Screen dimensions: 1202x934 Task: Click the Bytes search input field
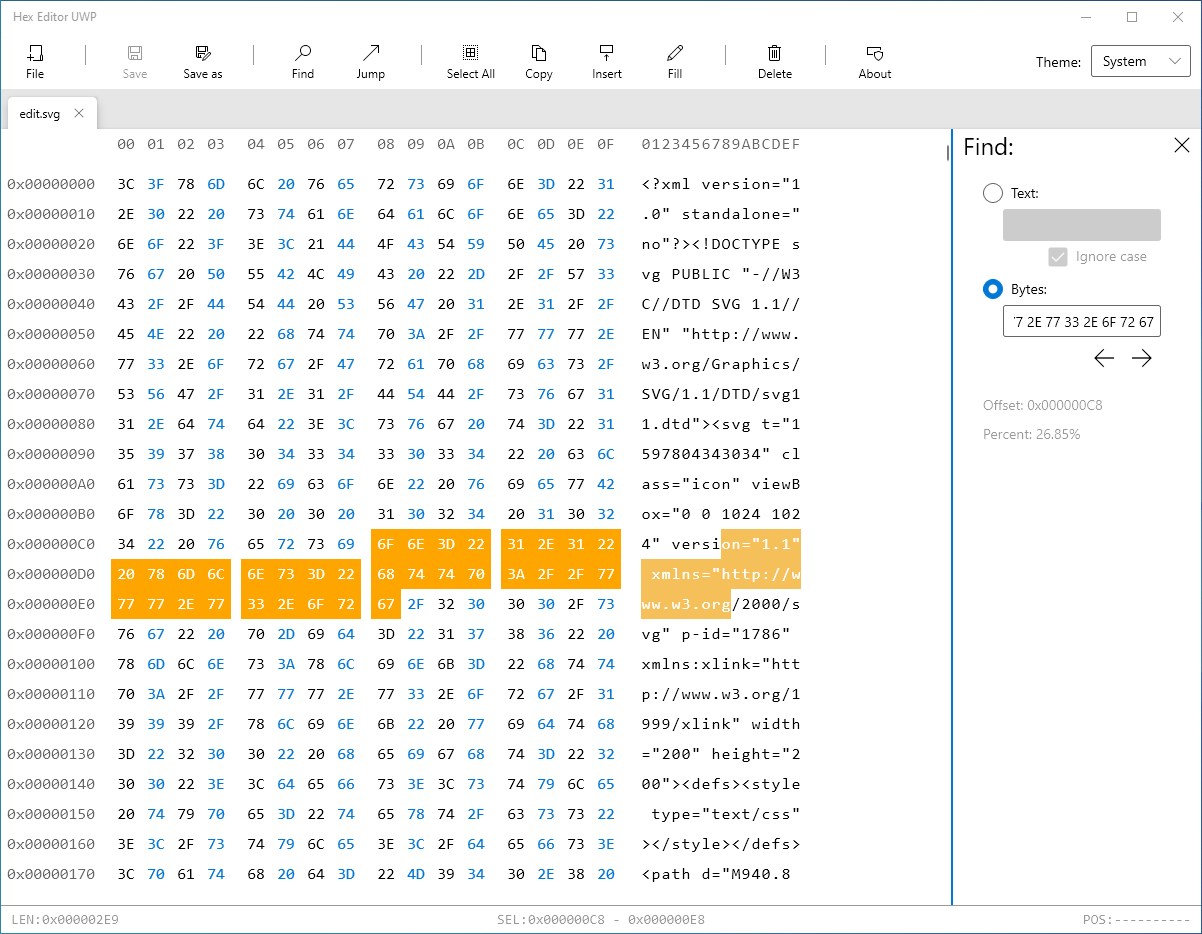[1081, 321]
